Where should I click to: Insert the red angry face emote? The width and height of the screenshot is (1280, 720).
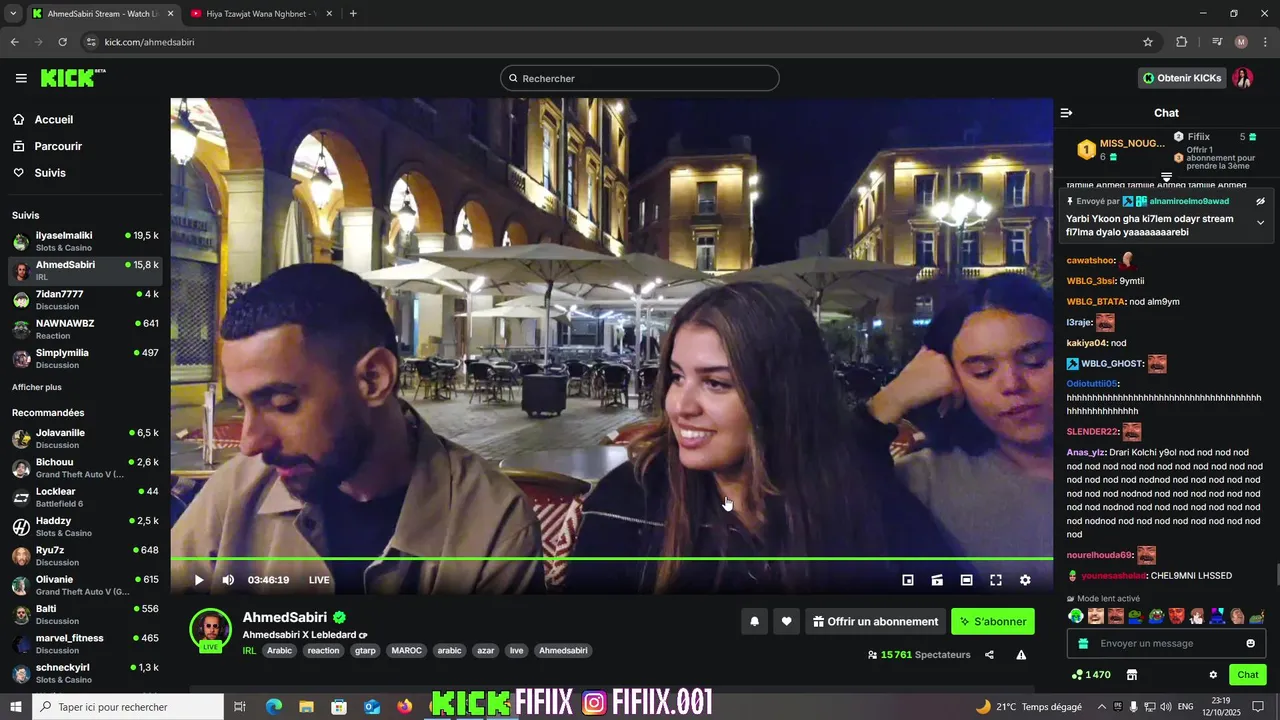point(1176,616)
